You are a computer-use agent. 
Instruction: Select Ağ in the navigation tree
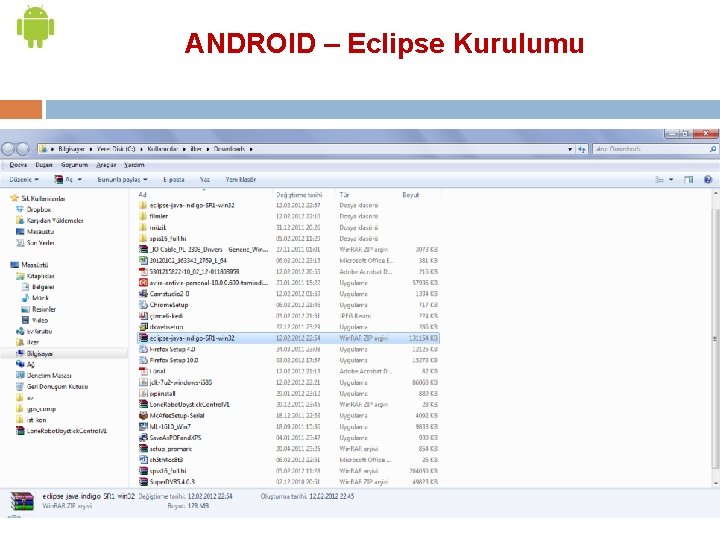[25, 364]
